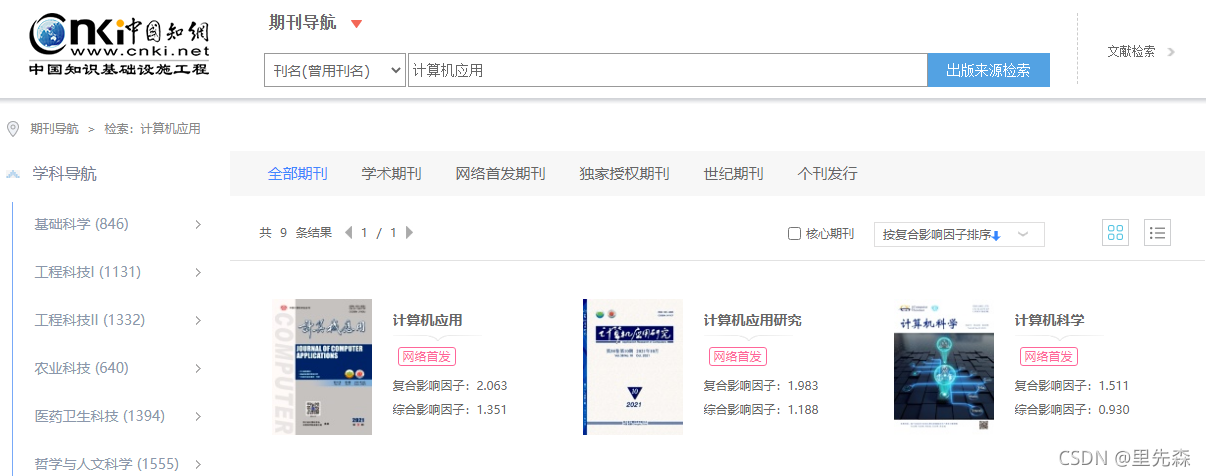Click the 复合影响因子：2.063 text
1206x476 pixels.
coord(450,385)
